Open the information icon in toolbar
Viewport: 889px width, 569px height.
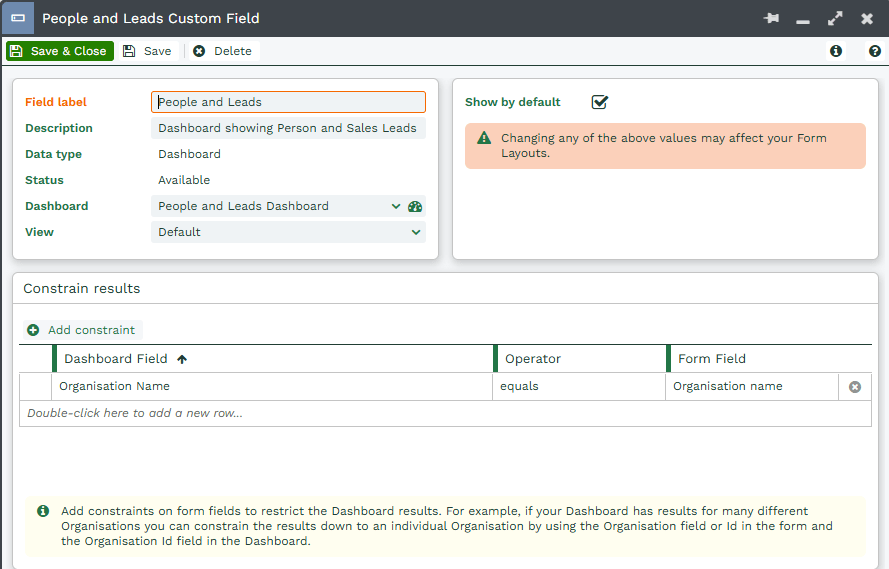(836, 51)
